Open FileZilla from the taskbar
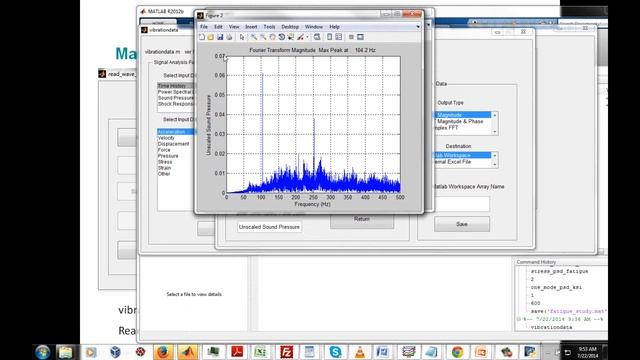This screenshot has height=360, width=640. [x=287, y=352]
